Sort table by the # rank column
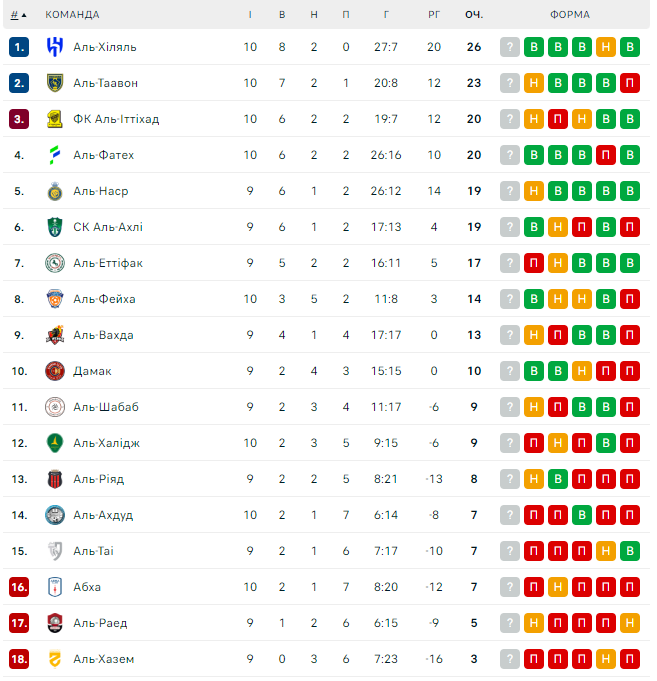This screenshot has width=657, height=681. pyautogui.click(x=18, y=15)
